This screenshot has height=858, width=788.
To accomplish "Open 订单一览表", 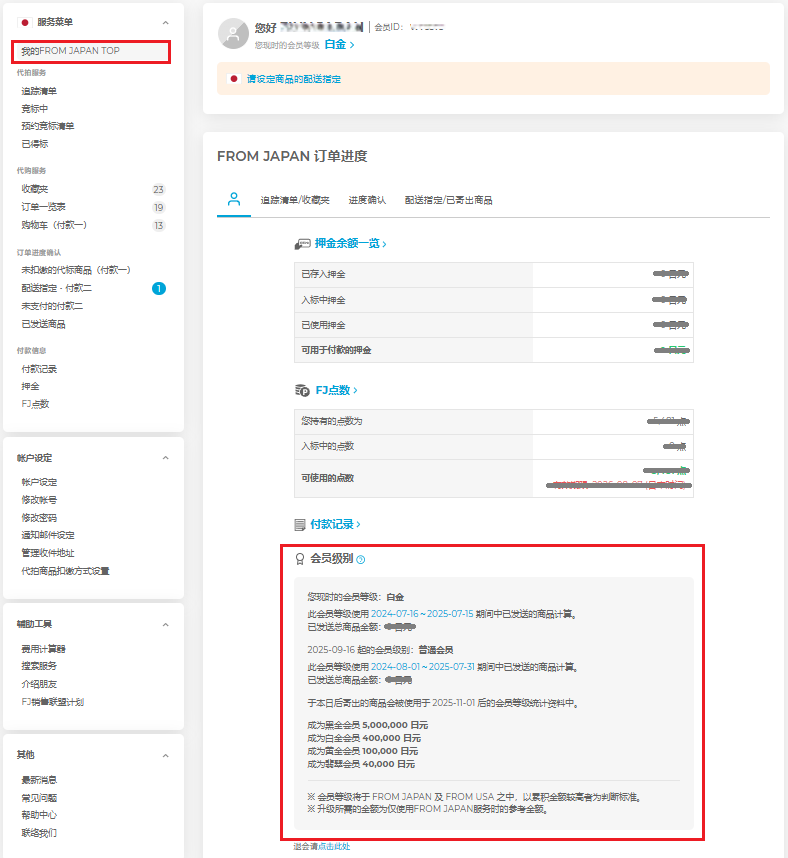I will click(43, 206).
